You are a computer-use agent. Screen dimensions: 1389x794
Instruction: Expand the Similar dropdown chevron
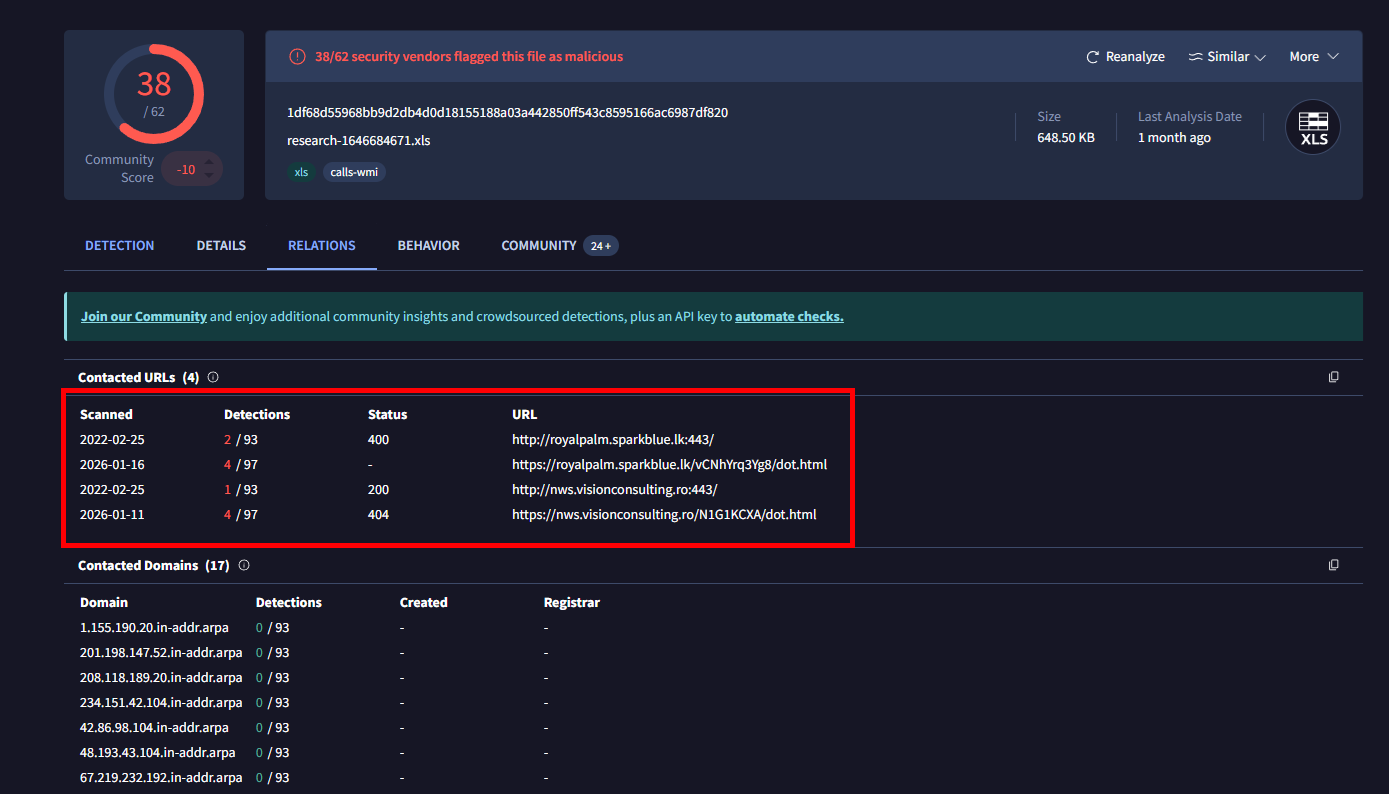1260,57
